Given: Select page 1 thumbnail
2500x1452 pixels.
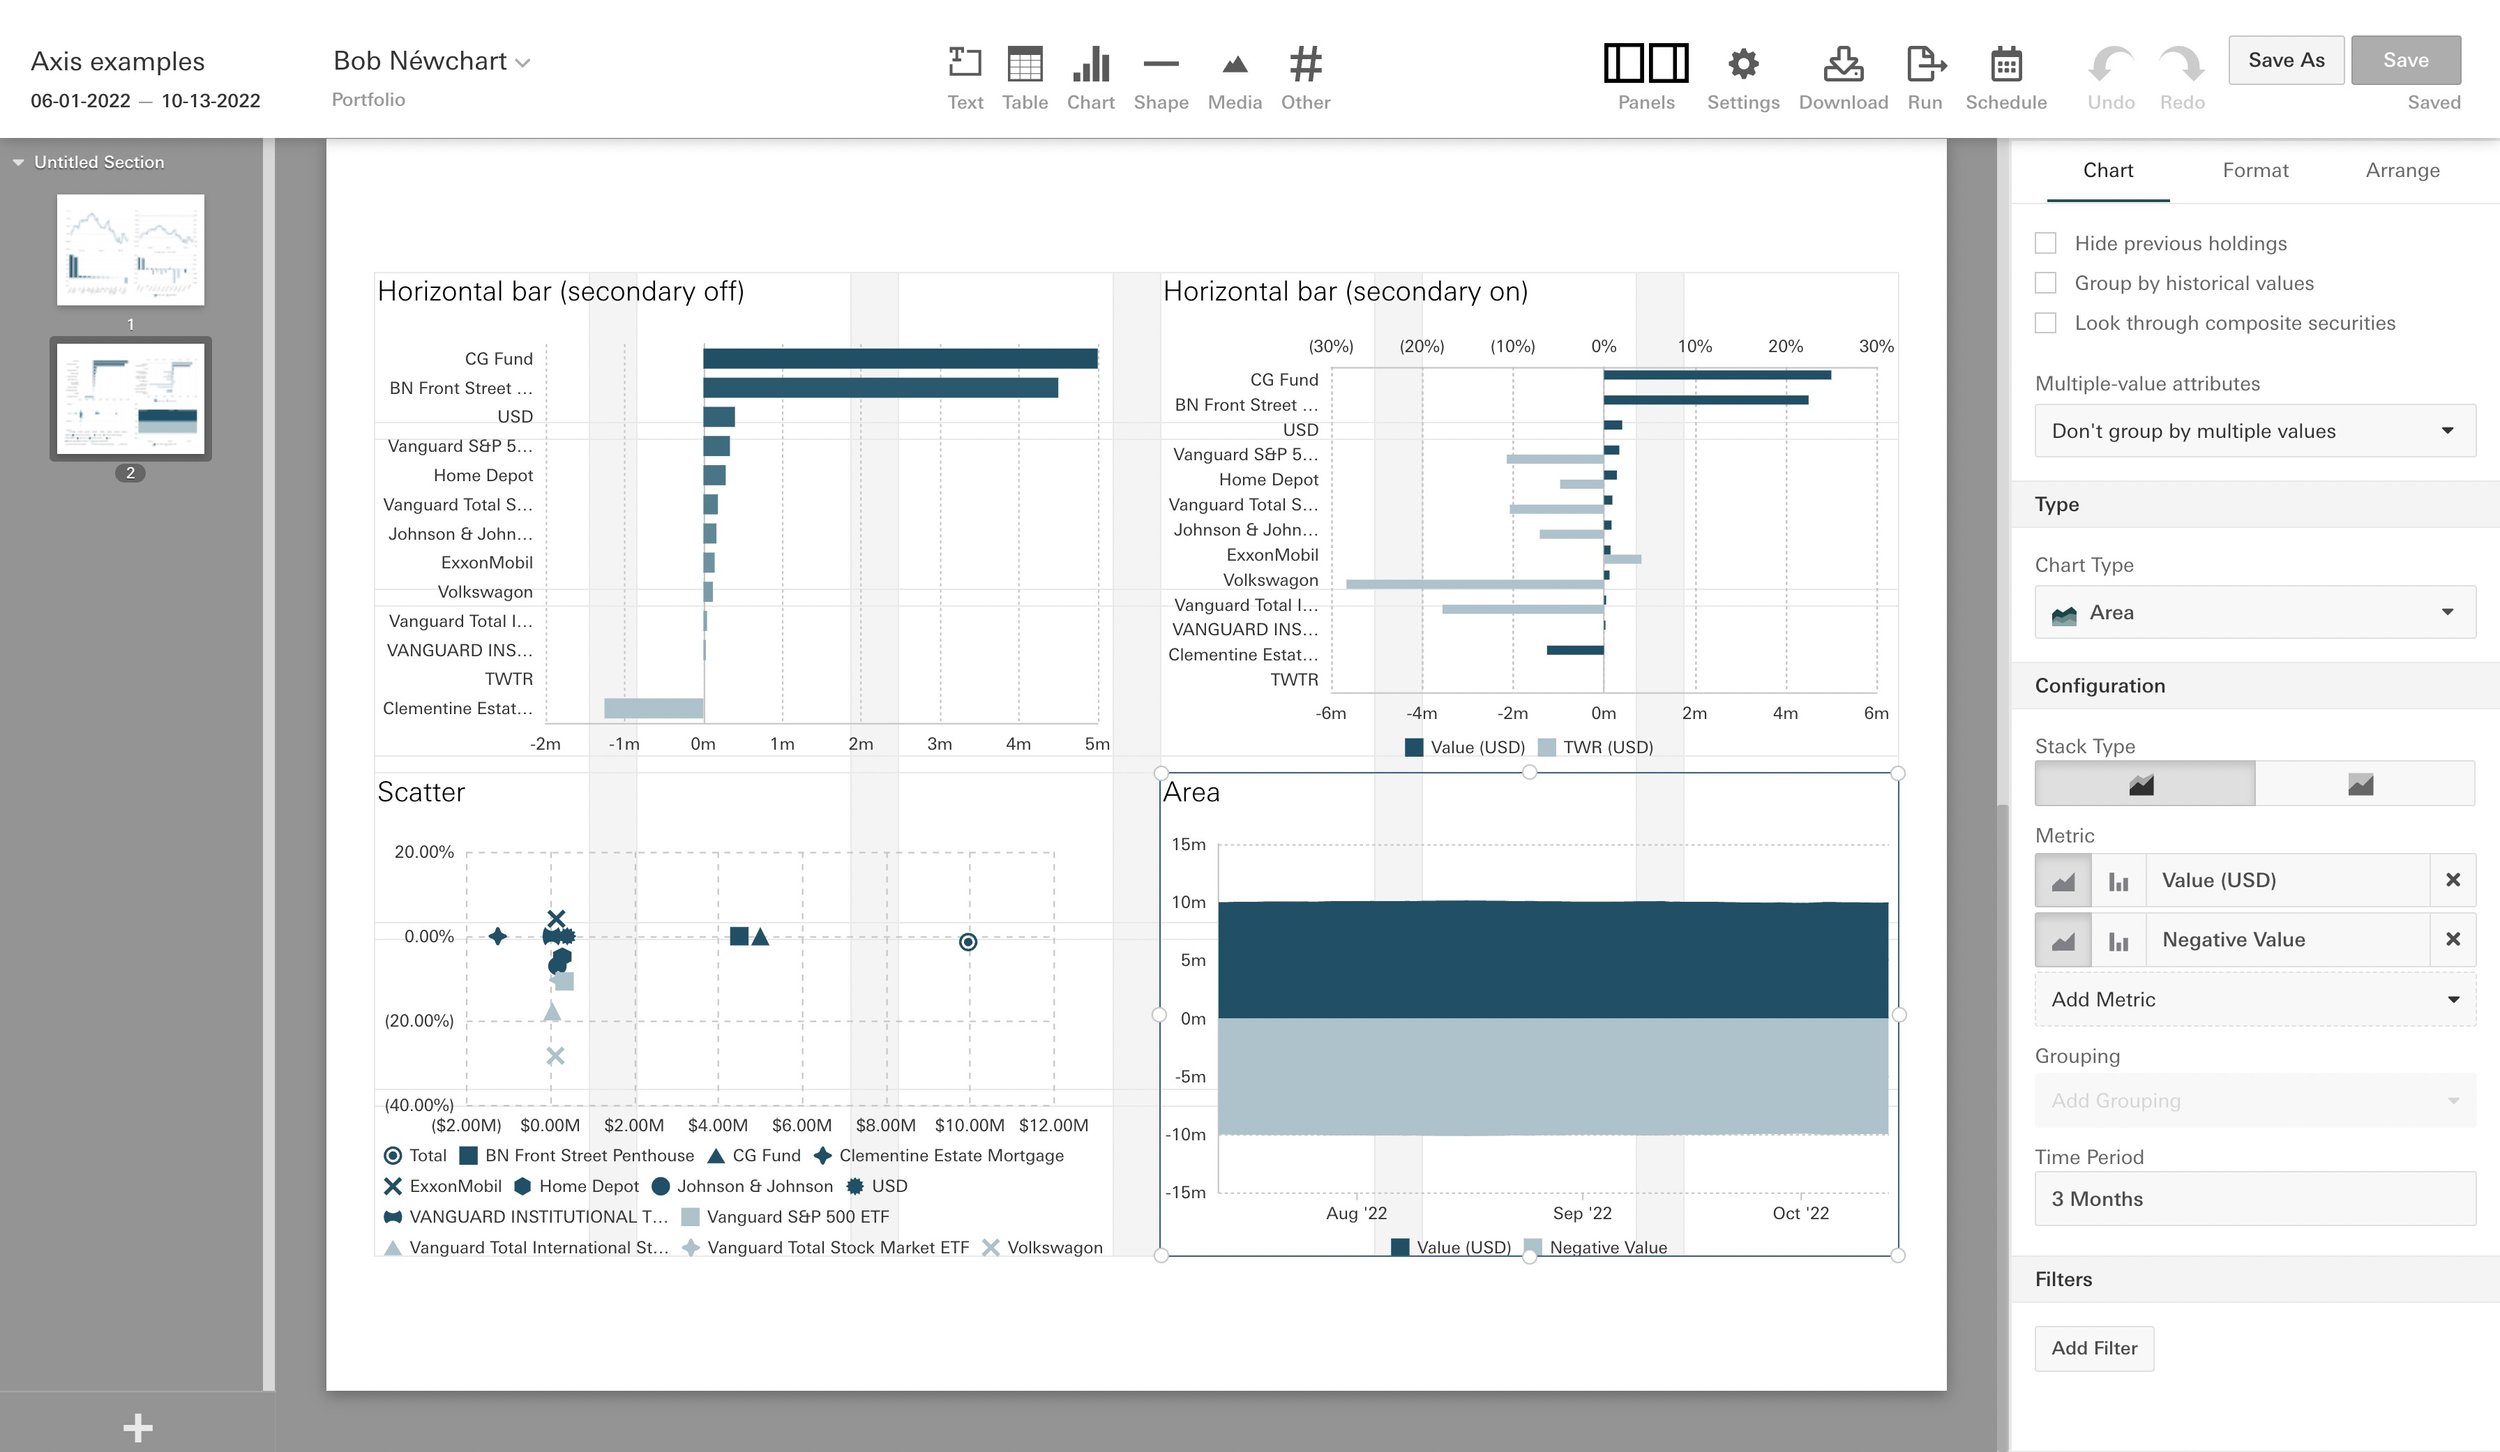Looking at the screenshot, I should click(130, 250).
